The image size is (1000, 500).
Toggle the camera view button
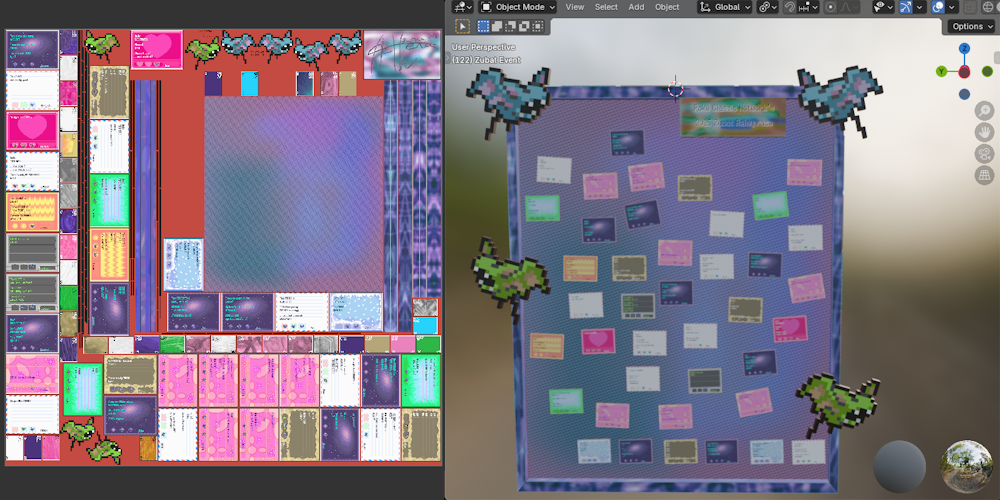[985, 154]
